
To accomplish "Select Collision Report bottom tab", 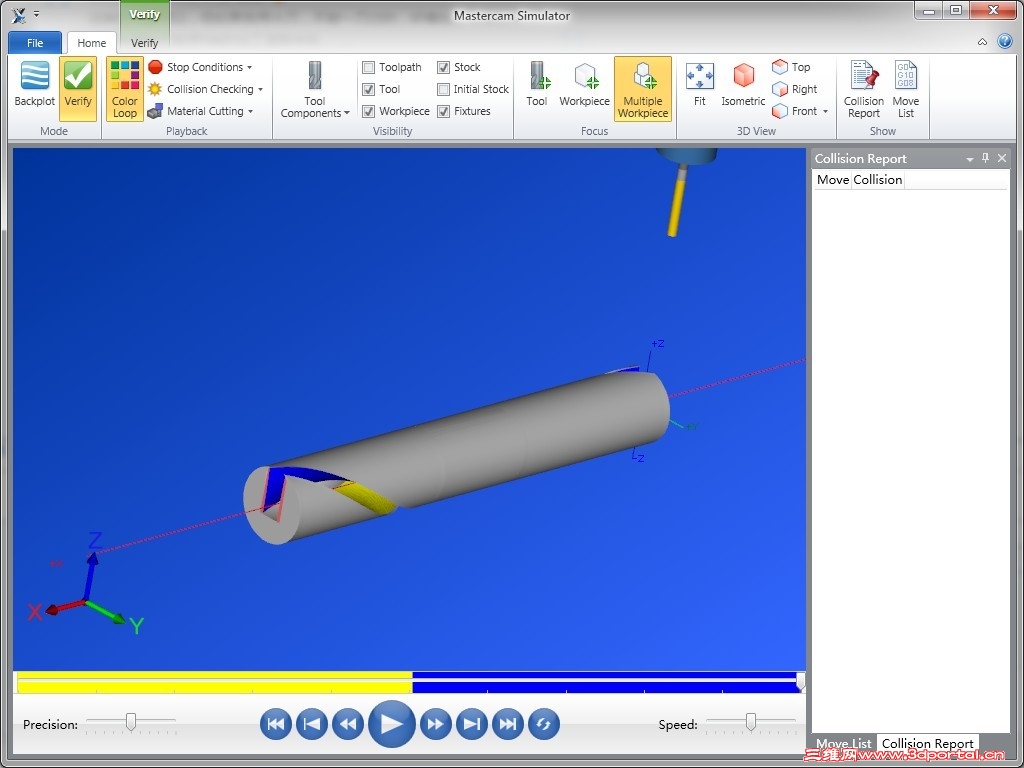I will coord(927,743).
